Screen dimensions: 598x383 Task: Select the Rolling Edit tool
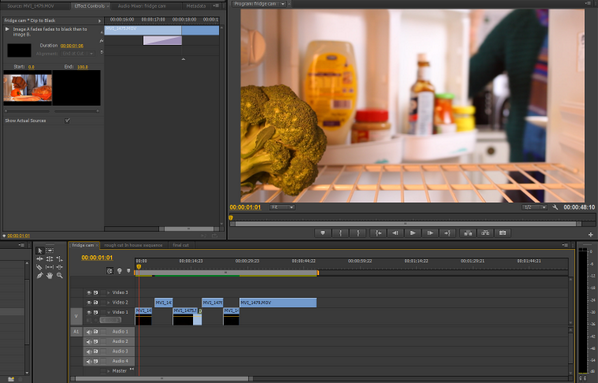click(50, 259)
